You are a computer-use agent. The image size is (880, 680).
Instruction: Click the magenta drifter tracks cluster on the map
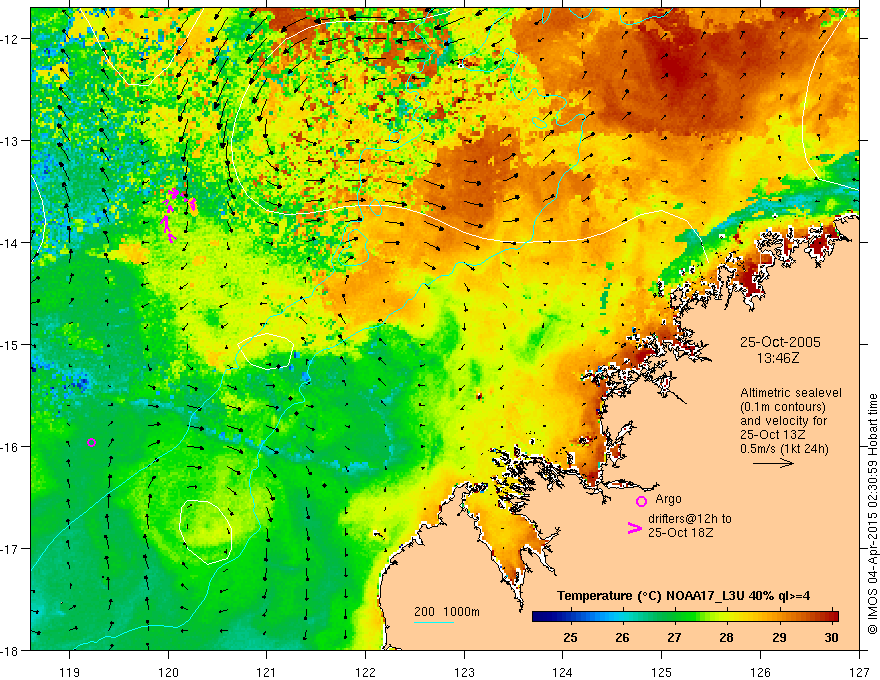coord(178,213)
